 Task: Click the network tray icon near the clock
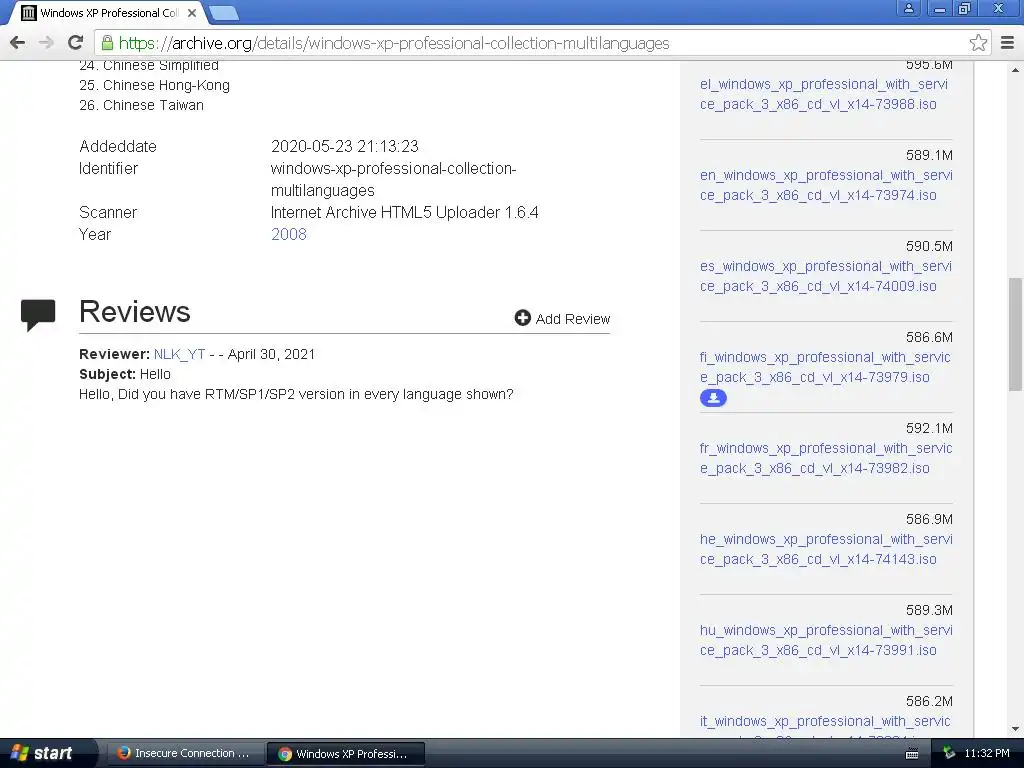pyautogui.click(x=949, y=753)
